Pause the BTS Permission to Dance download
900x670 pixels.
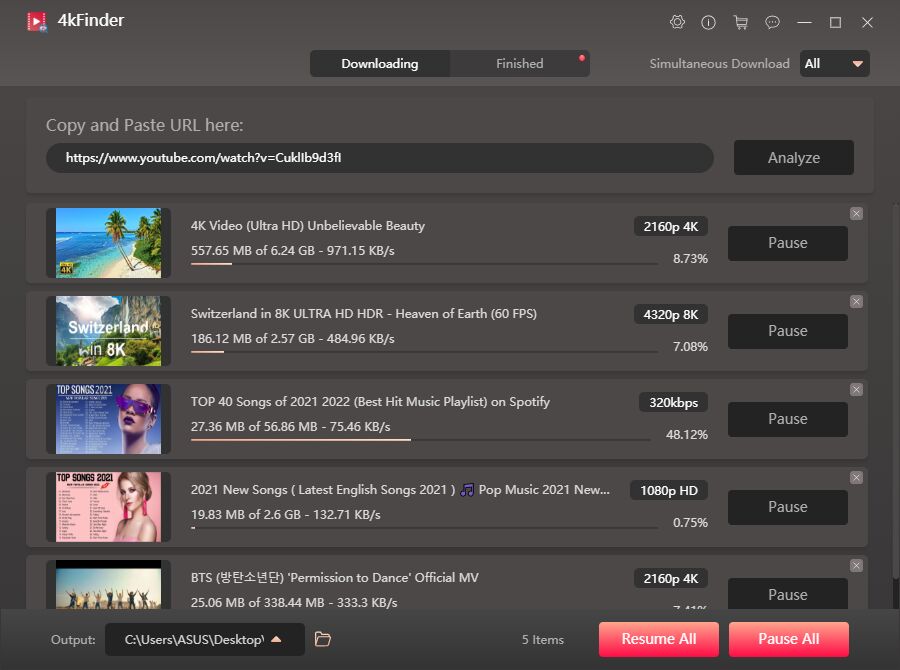(x=788, y=594)
